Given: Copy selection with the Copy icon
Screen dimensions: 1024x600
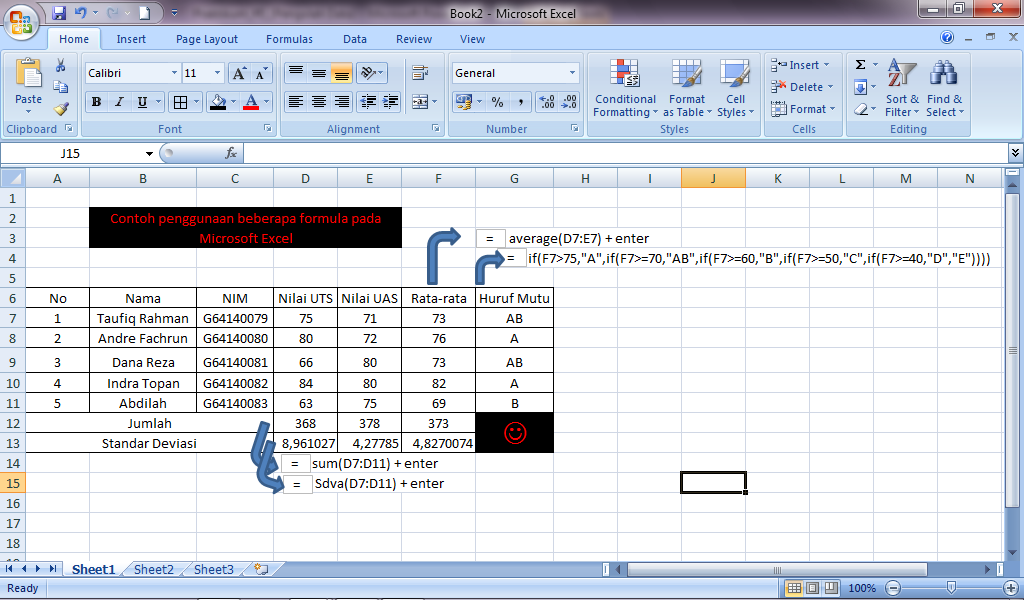Looking at the screenshot, I should [x=61, y=87].
